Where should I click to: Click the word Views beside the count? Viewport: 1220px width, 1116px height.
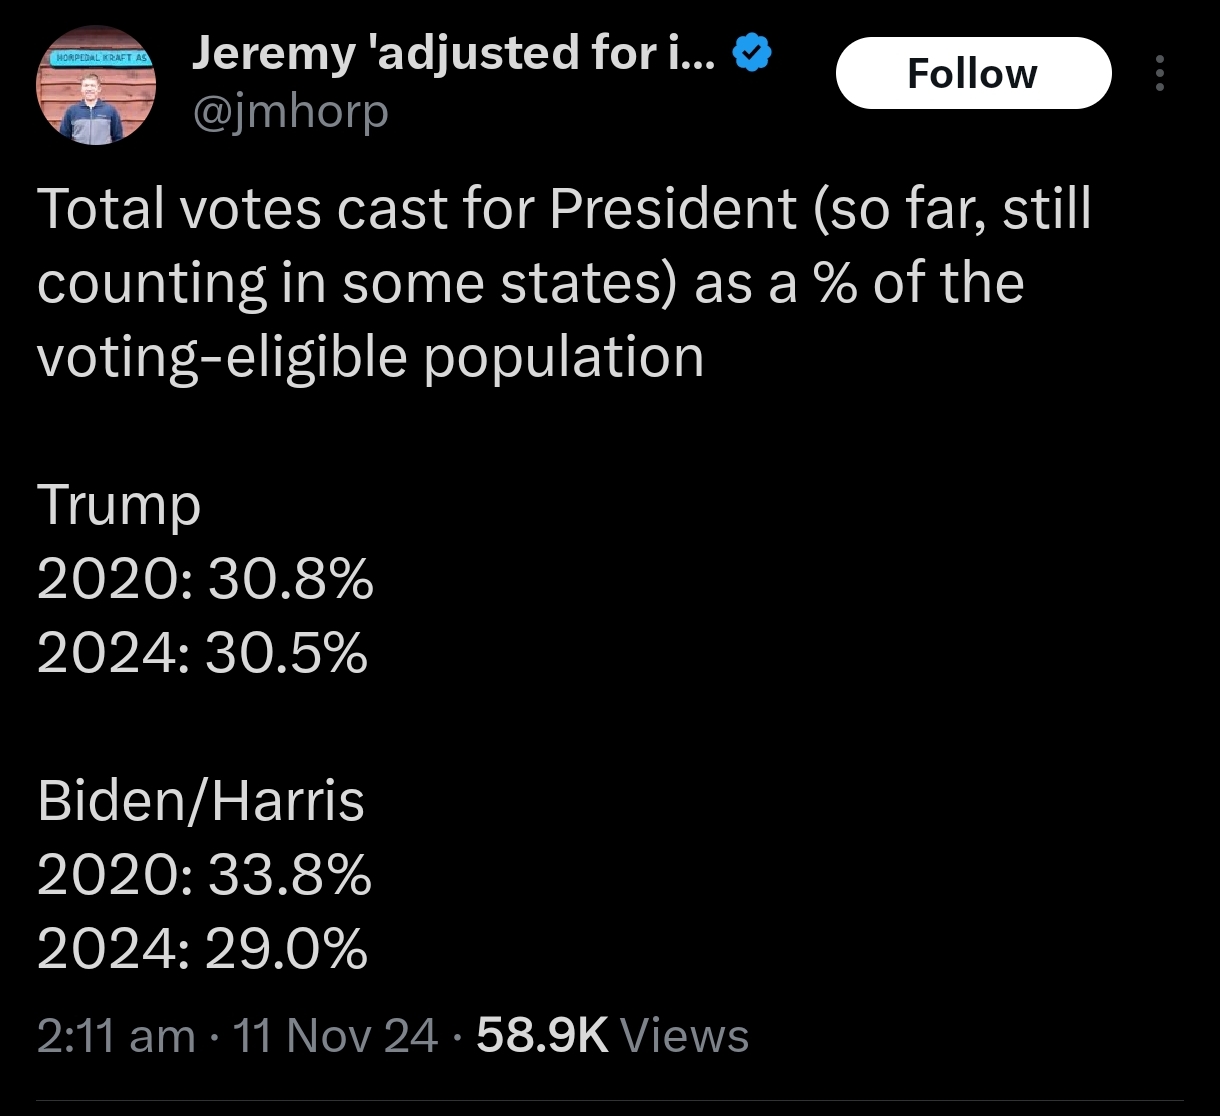[685, 1035]
